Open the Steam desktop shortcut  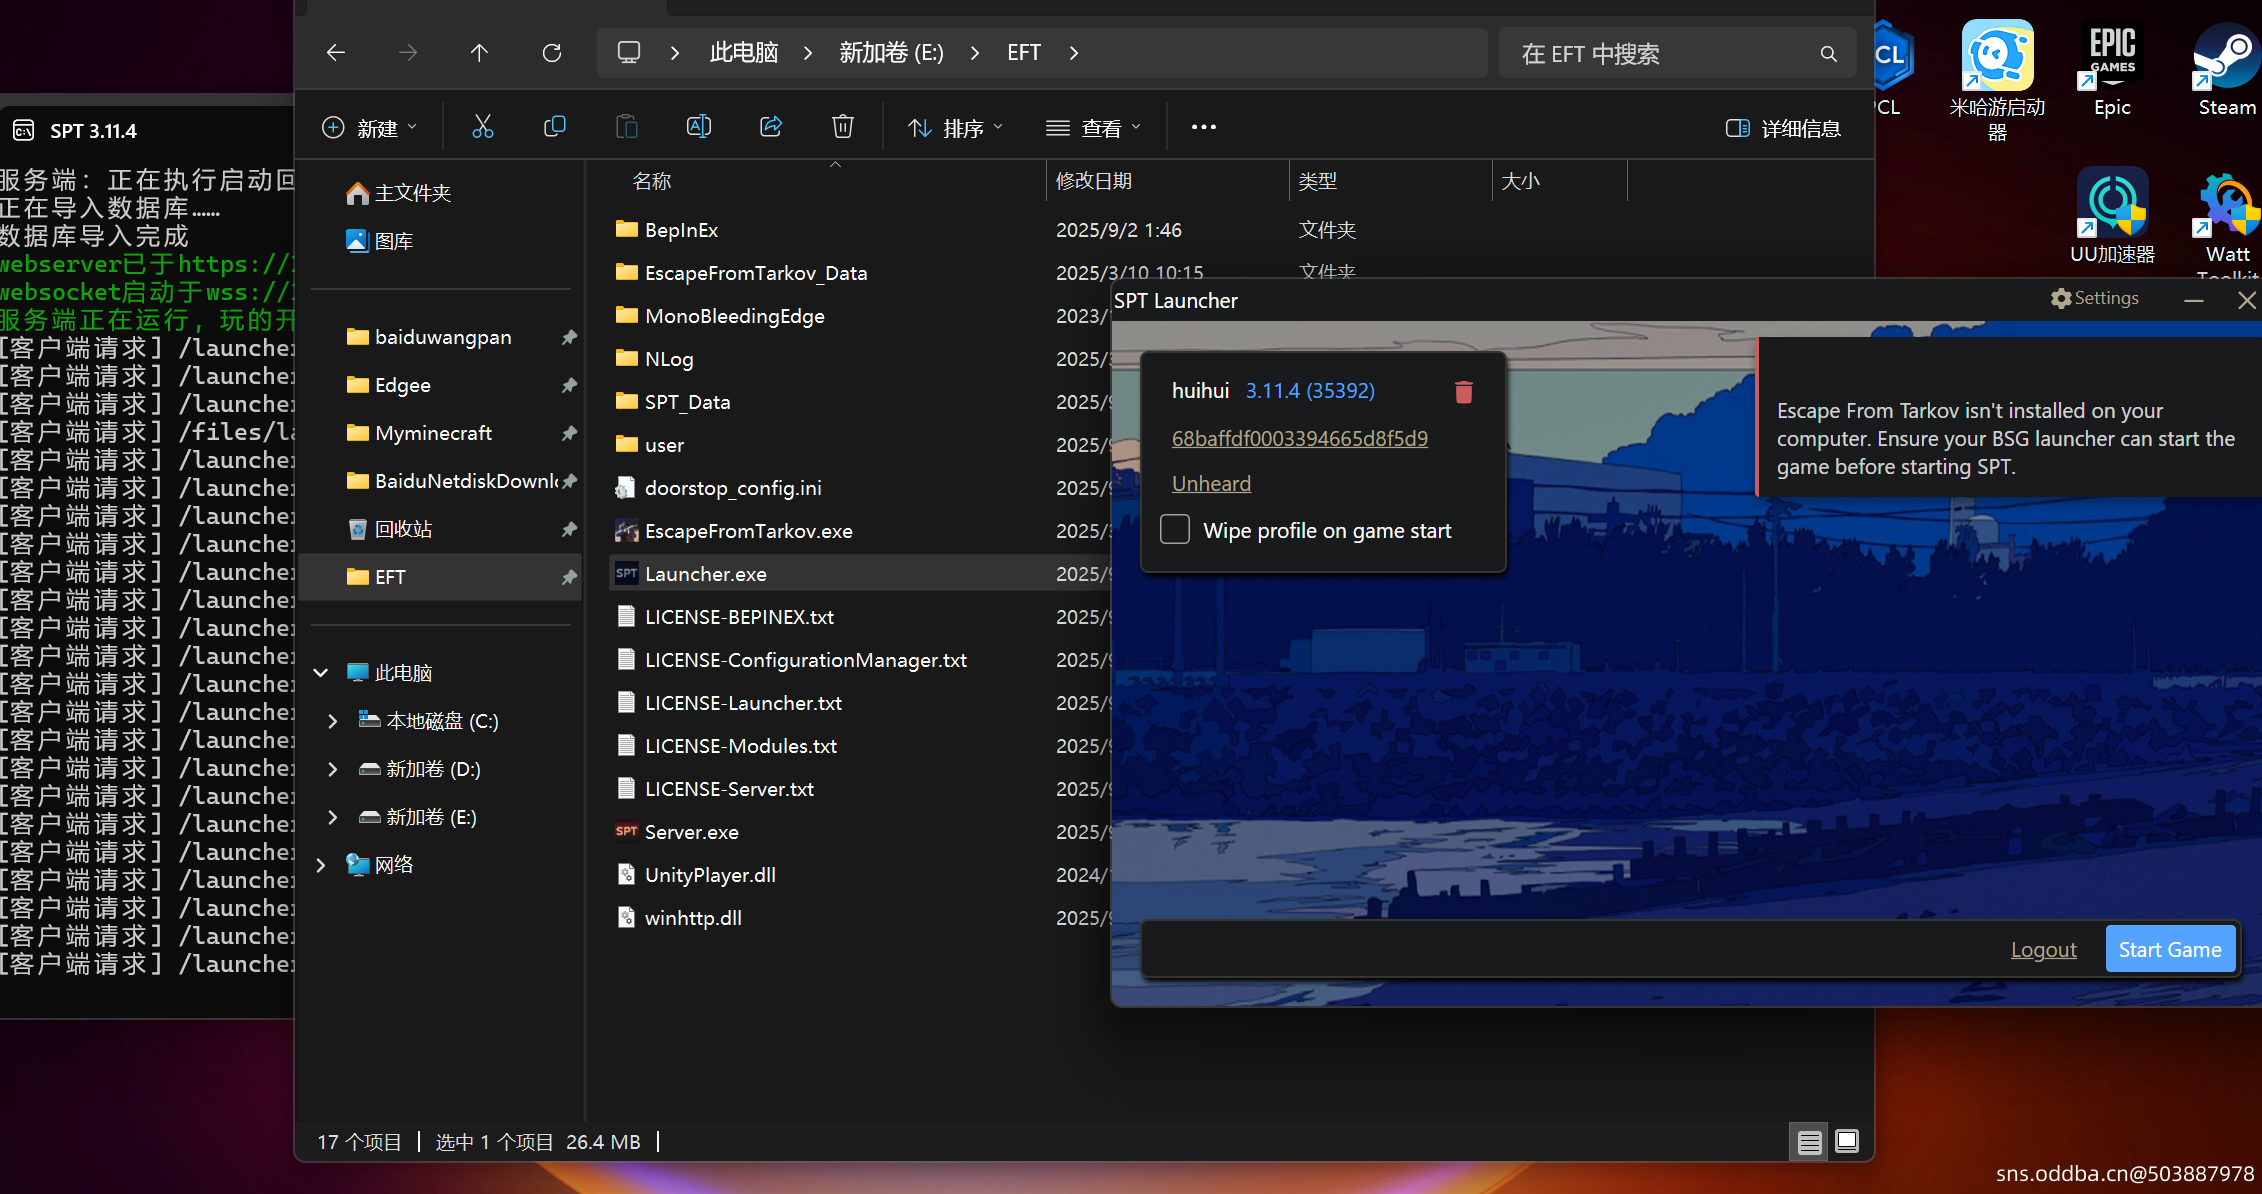(2227, 69)
